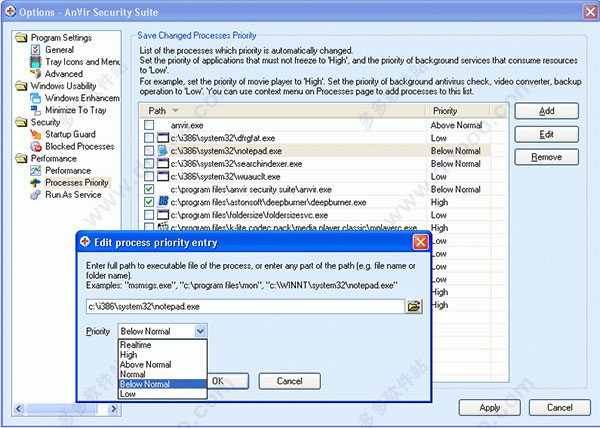Confirm the Edit dialog with OK
600x428 pixels.
(x=228, y=381)
